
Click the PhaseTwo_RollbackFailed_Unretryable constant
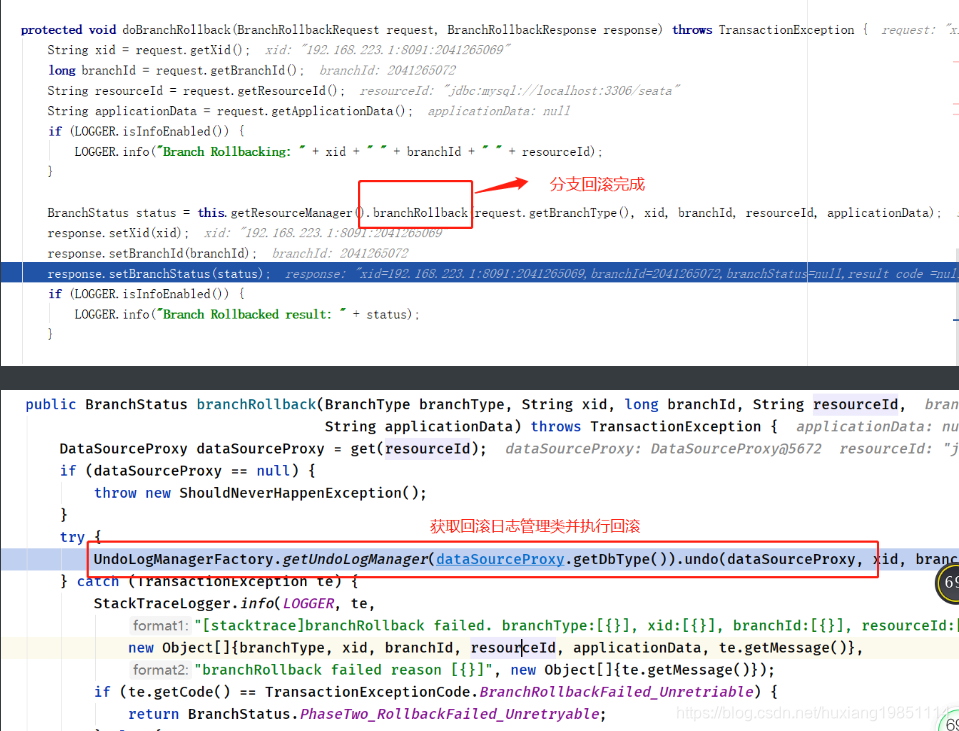pyautogui.click(x=450, y=714)
